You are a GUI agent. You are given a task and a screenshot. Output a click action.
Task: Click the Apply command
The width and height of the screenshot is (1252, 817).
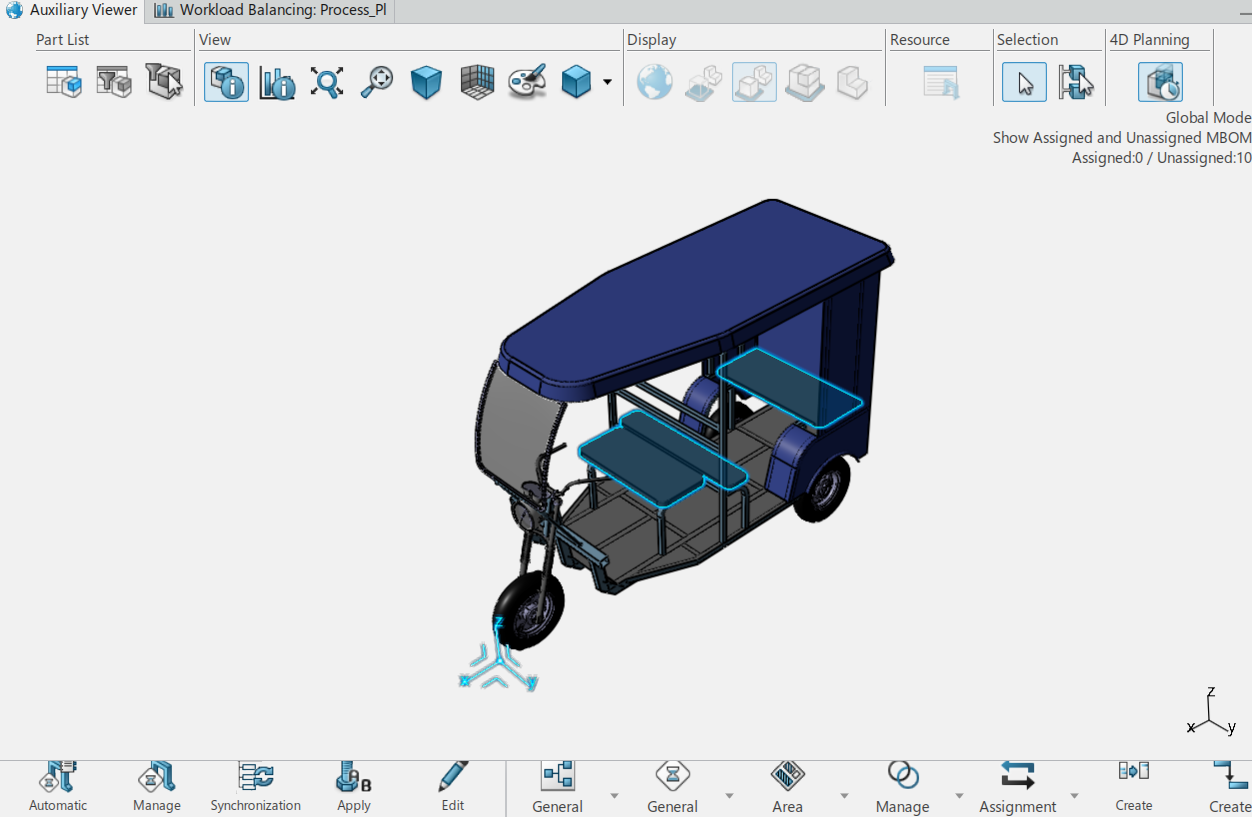(354, 788)
